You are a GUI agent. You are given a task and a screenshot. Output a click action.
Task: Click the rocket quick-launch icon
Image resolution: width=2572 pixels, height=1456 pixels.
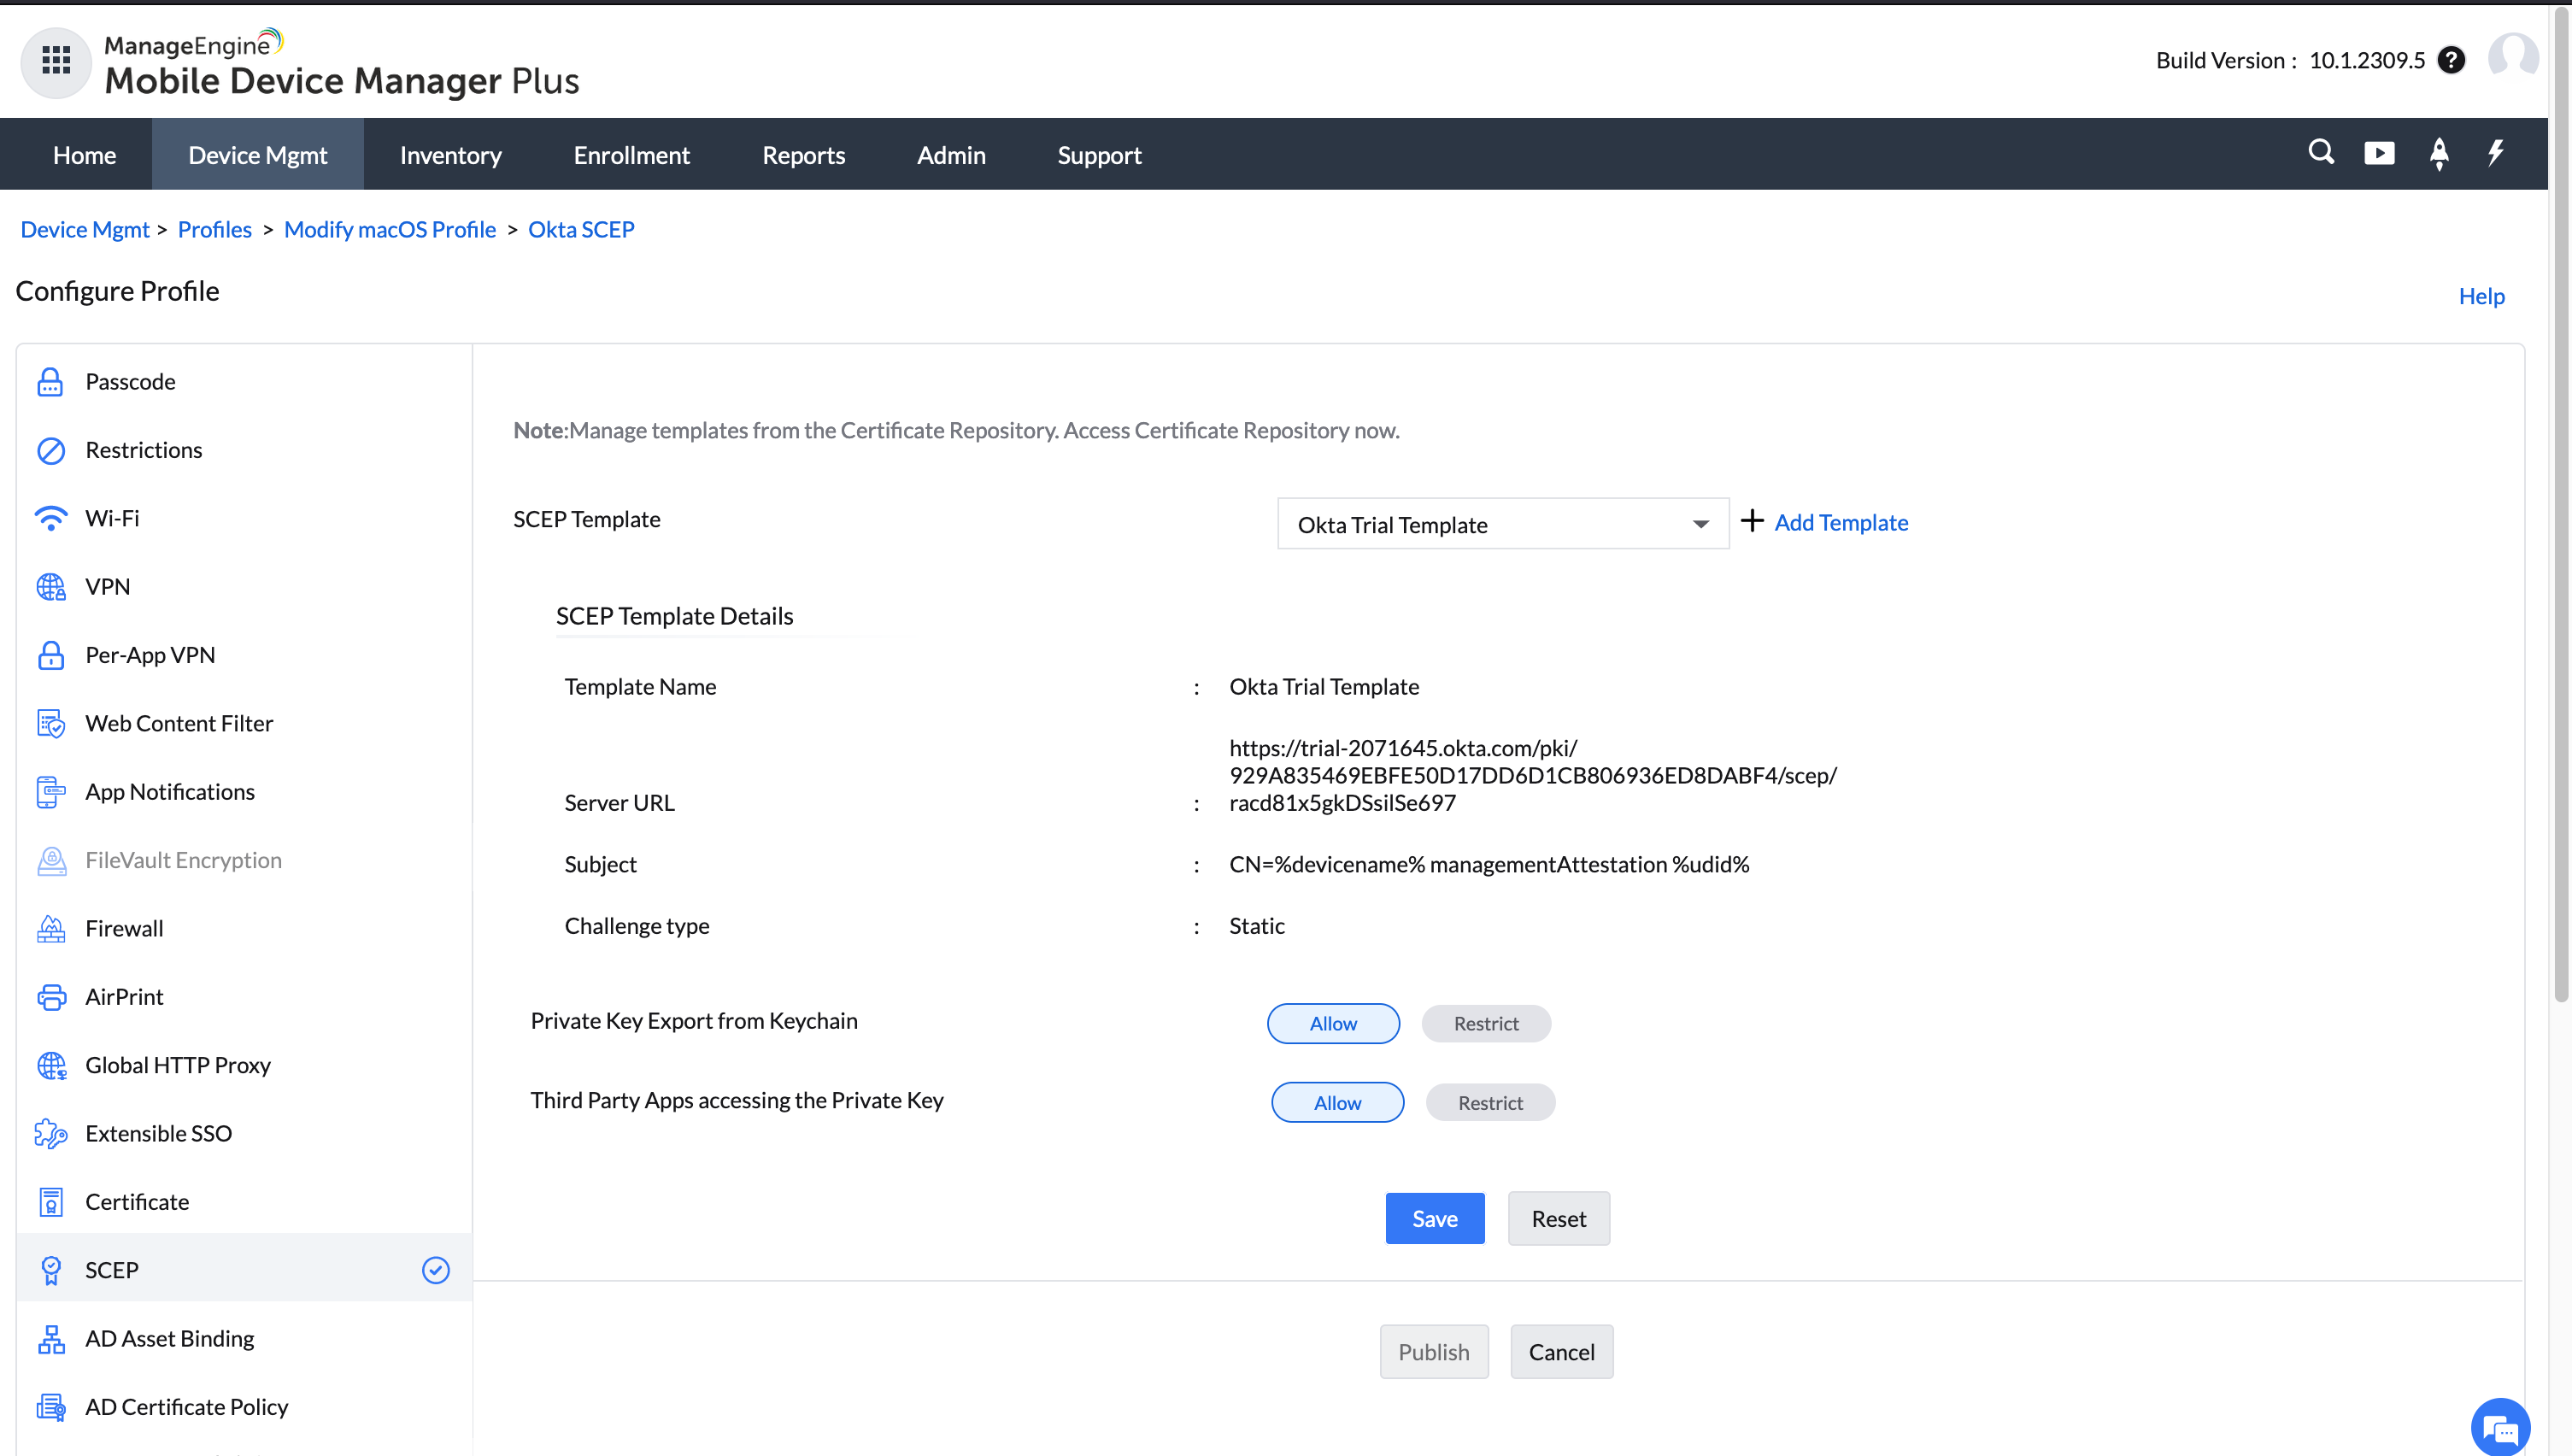click(x=2439, y=153)
